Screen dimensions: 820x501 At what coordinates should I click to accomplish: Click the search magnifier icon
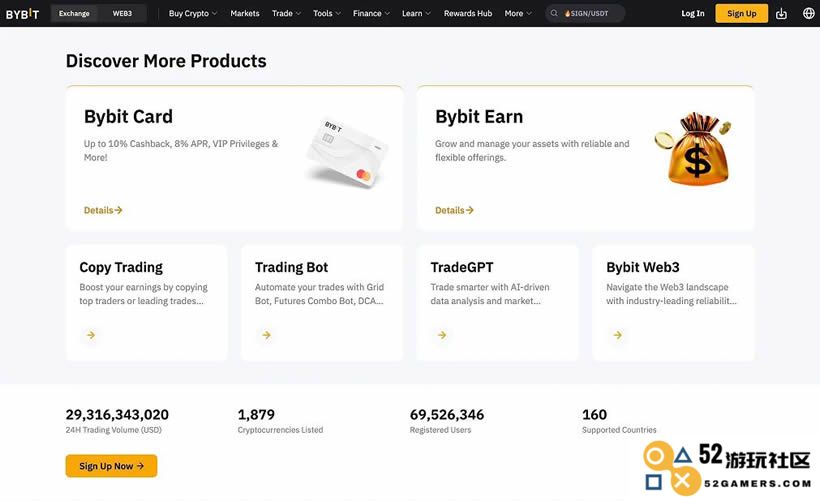[554, 14]
